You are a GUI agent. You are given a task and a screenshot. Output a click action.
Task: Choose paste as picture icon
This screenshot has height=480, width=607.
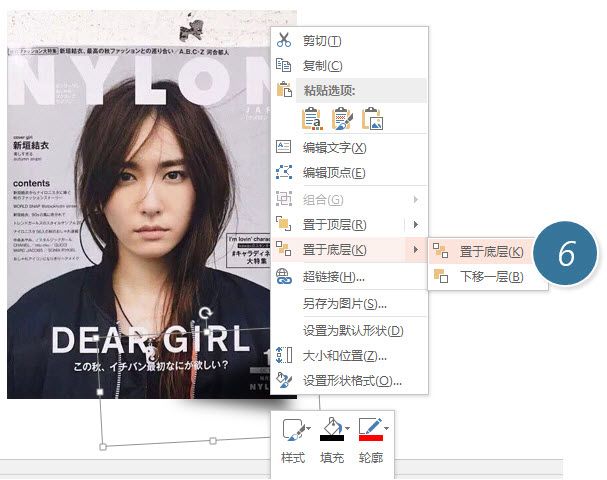tap(372, 118)
